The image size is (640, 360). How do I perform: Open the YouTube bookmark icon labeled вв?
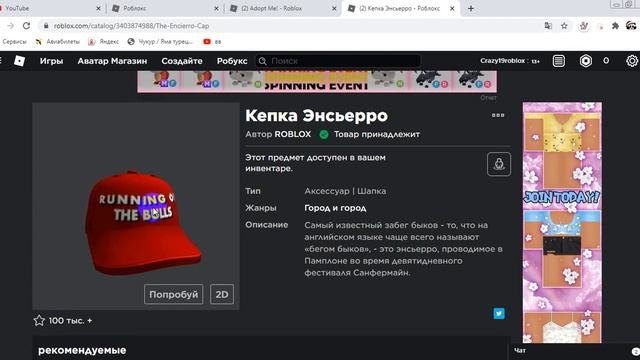click(x=212, y=42)
